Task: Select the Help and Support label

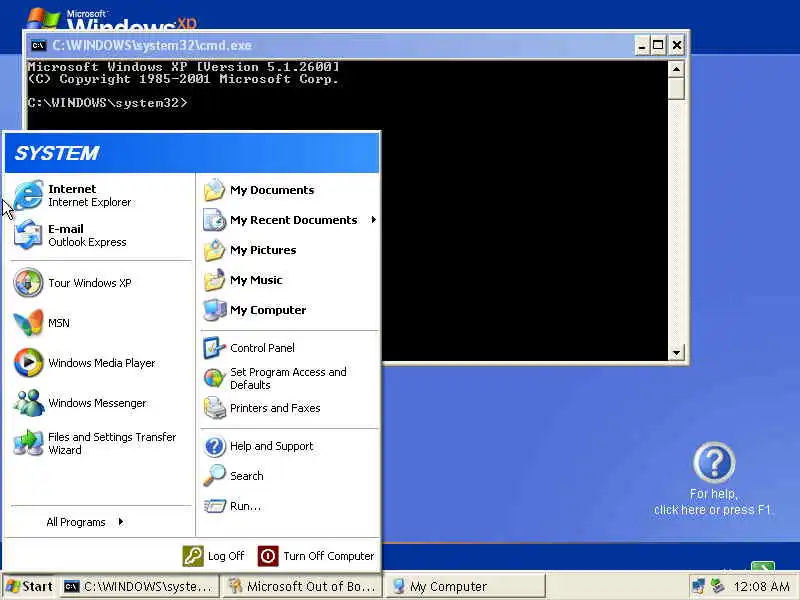Action: [271, 446]
